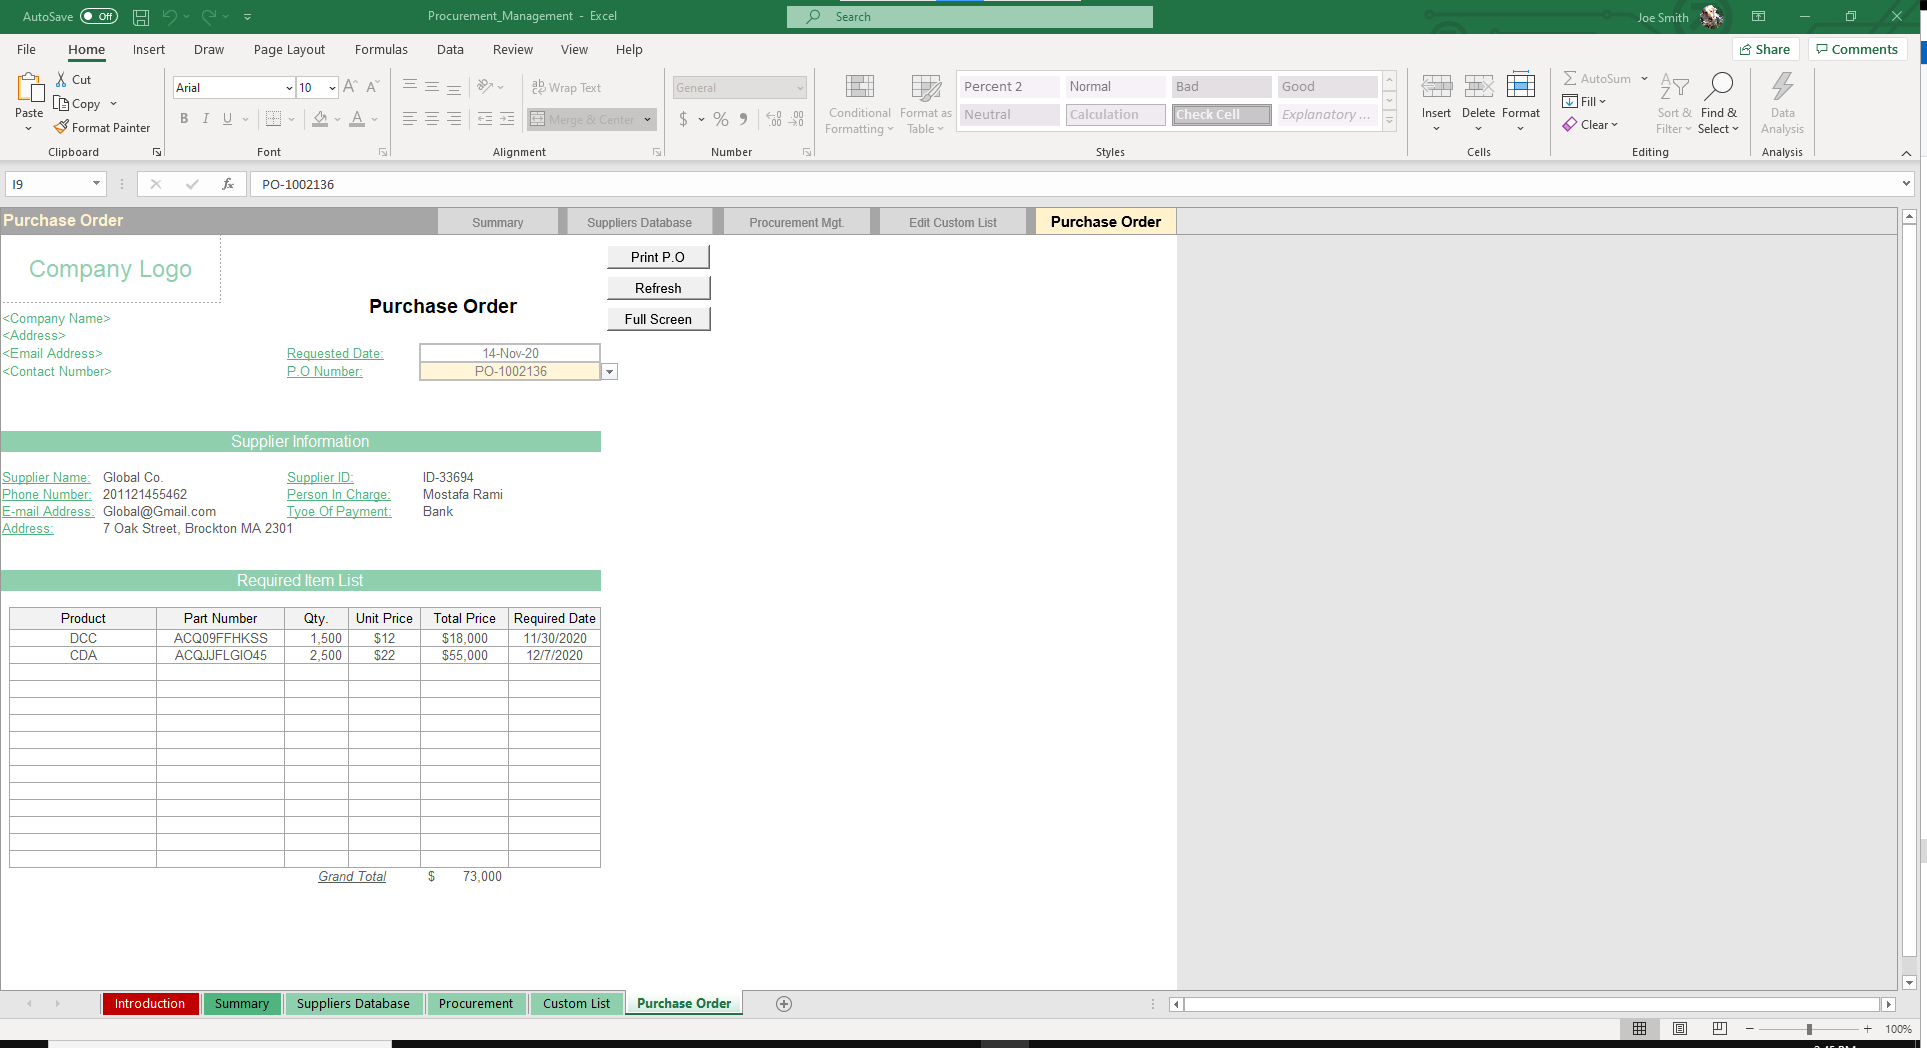The image size is (1927, 1048).
Task: Open the P.O Number dropdown arrow
Action: 609,372
